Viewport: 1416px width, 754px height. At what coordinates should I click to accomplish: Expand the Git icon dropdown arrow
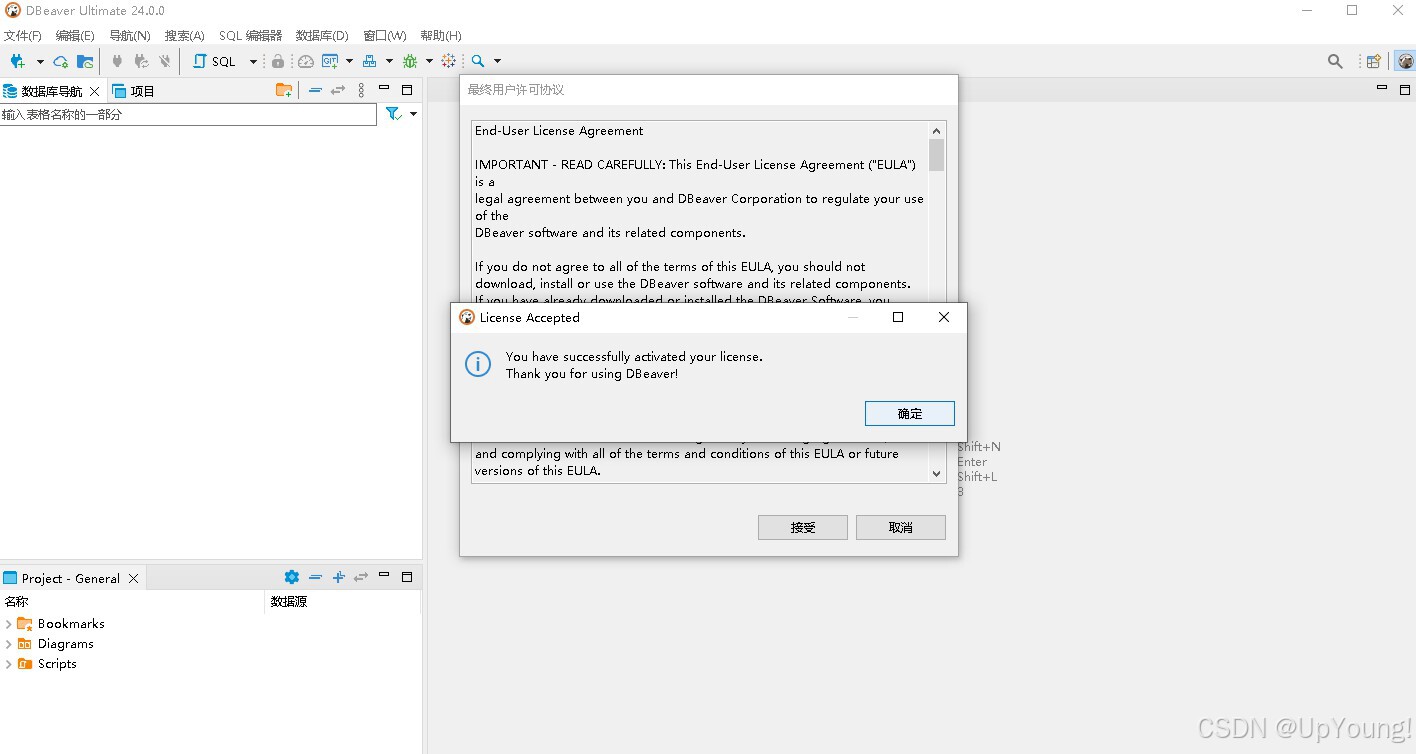349,61
